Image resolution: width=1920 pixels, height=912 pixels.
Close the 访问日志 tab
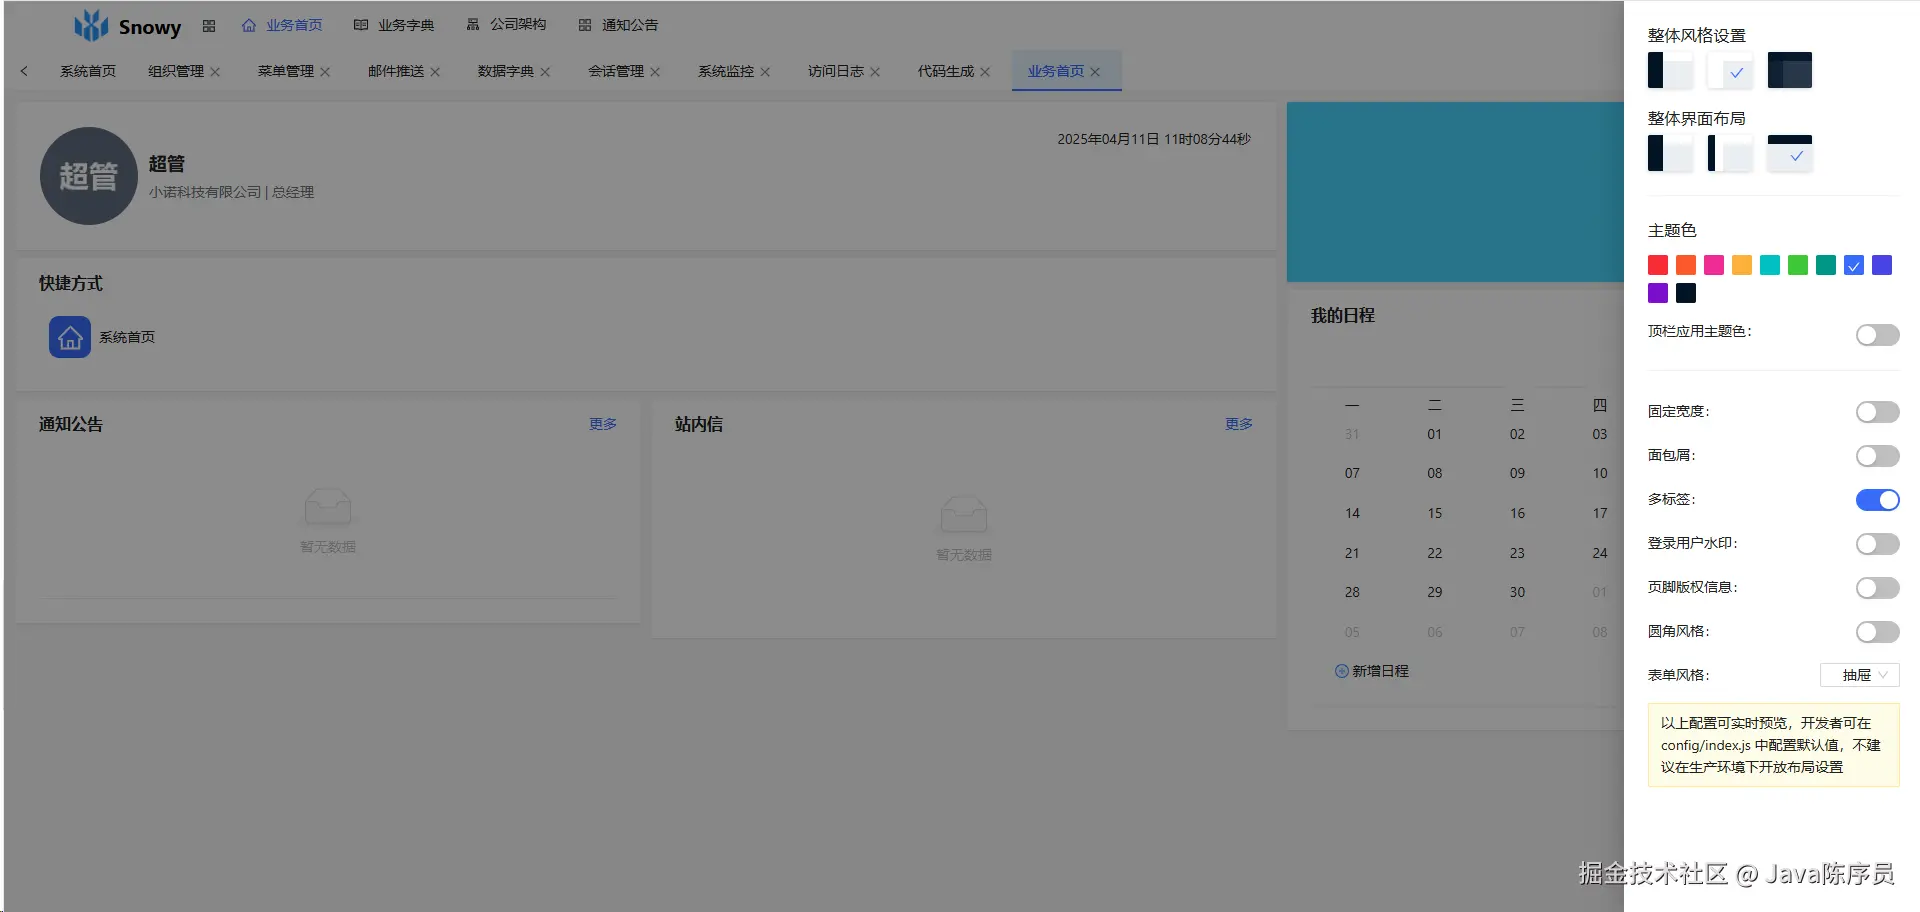(875, 72)
